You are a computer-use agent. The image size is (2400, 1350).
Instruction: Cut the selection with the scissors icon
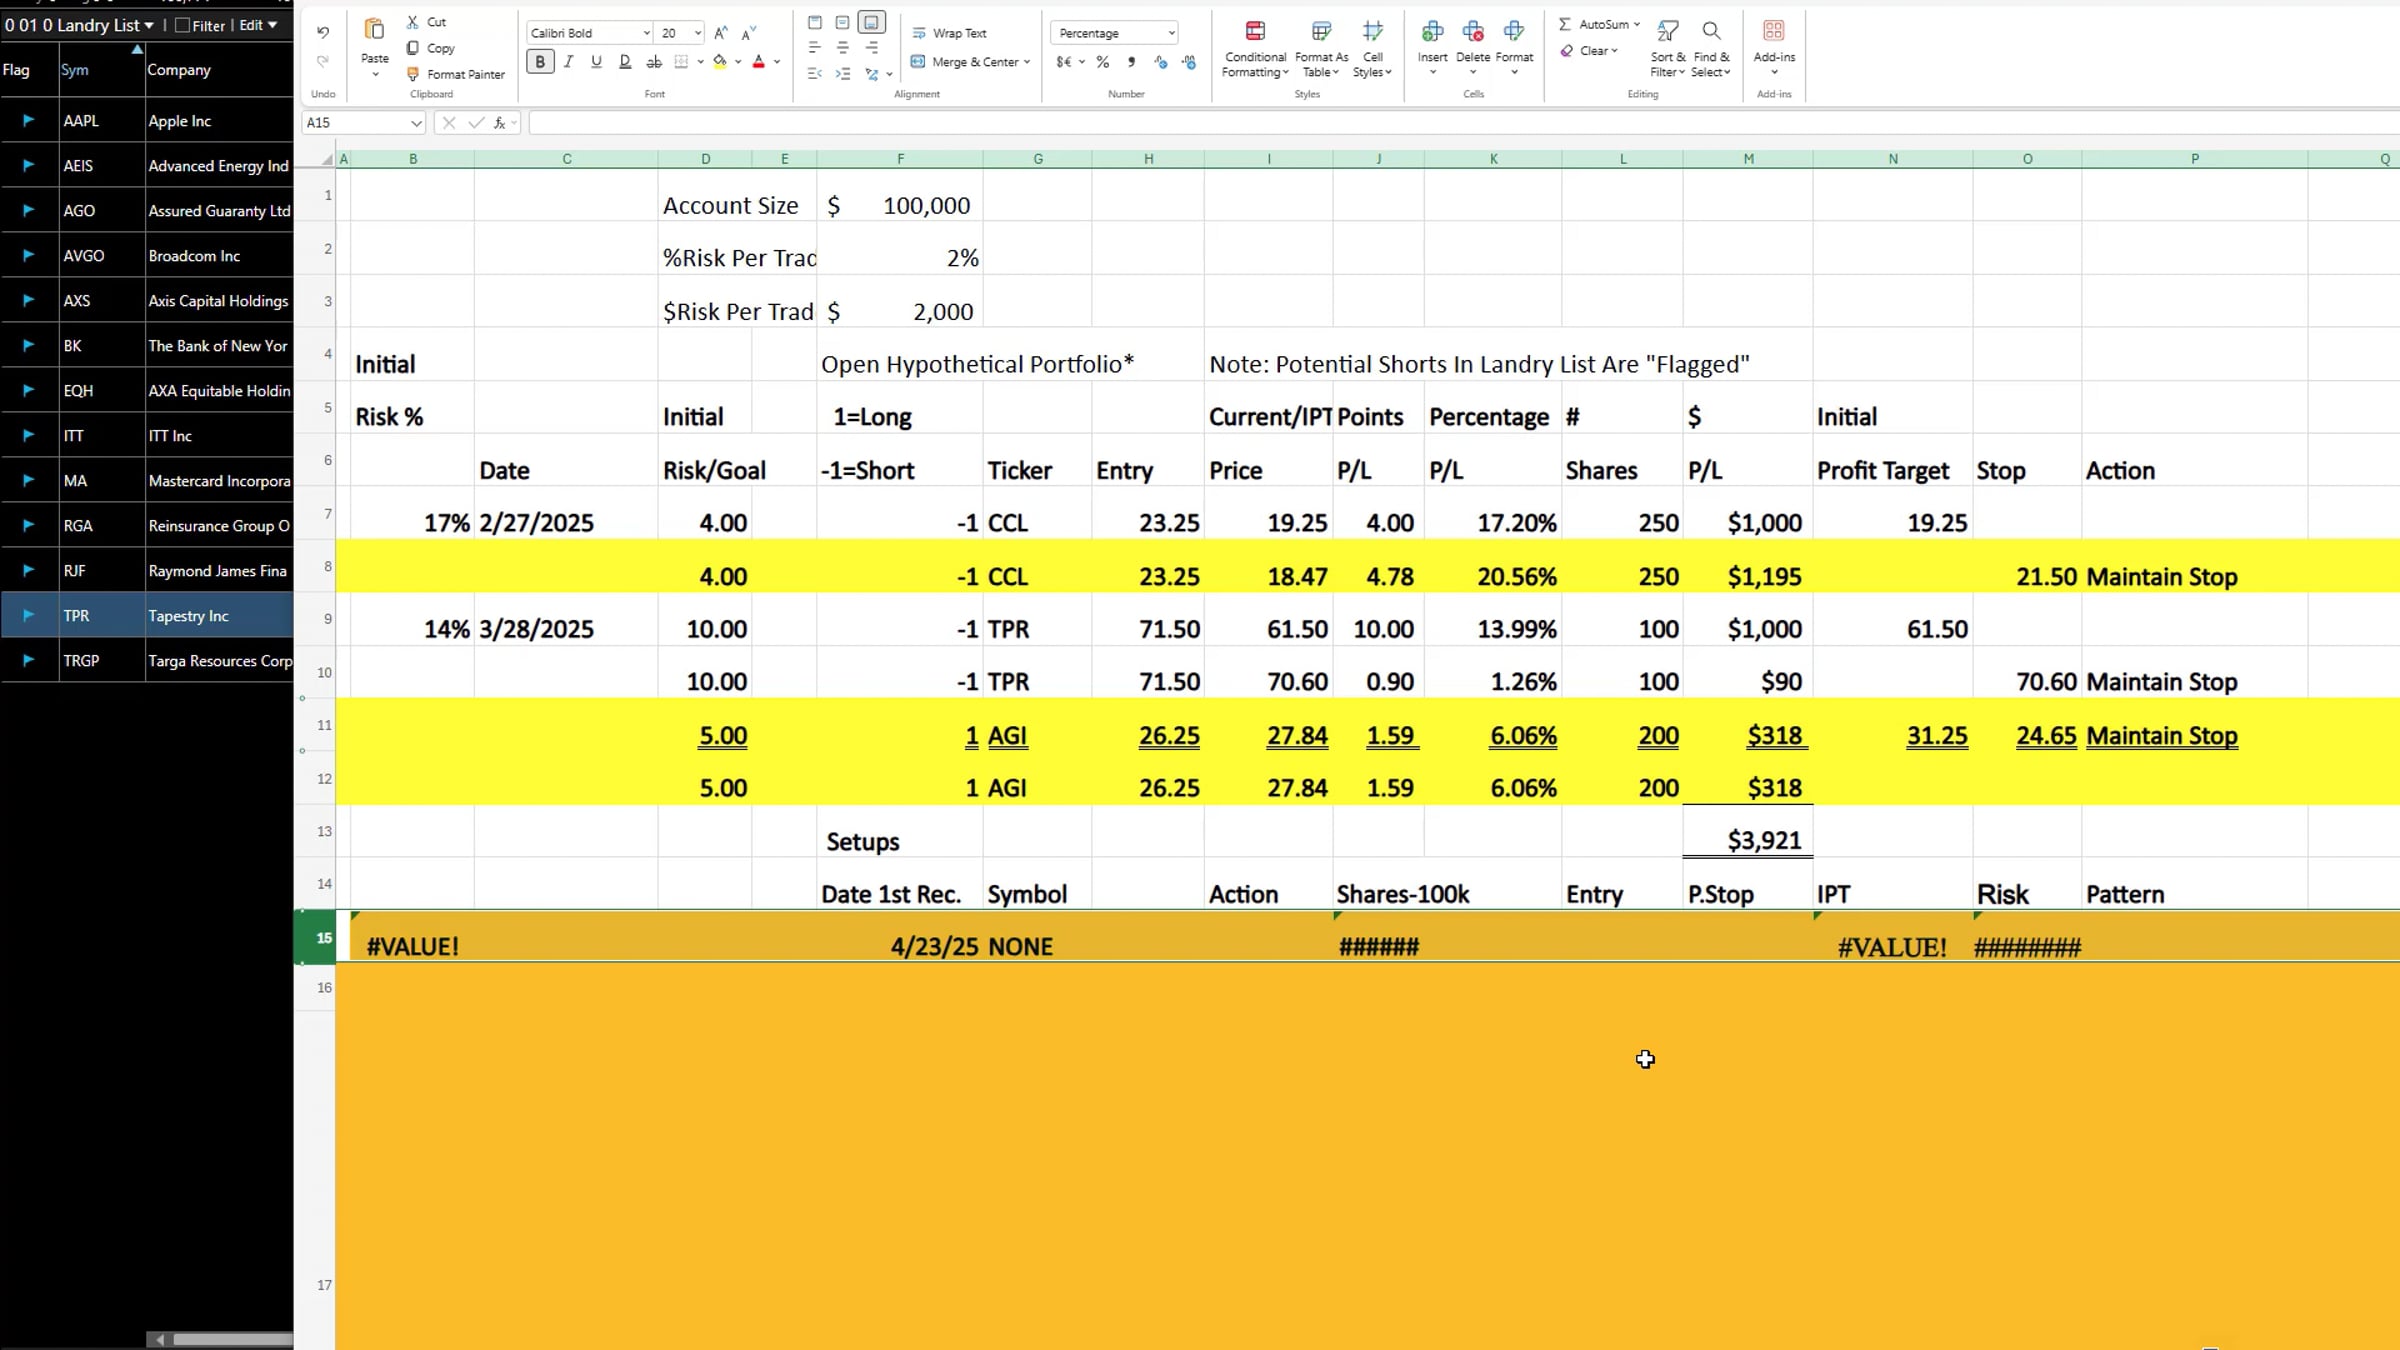tap(412, 22)
